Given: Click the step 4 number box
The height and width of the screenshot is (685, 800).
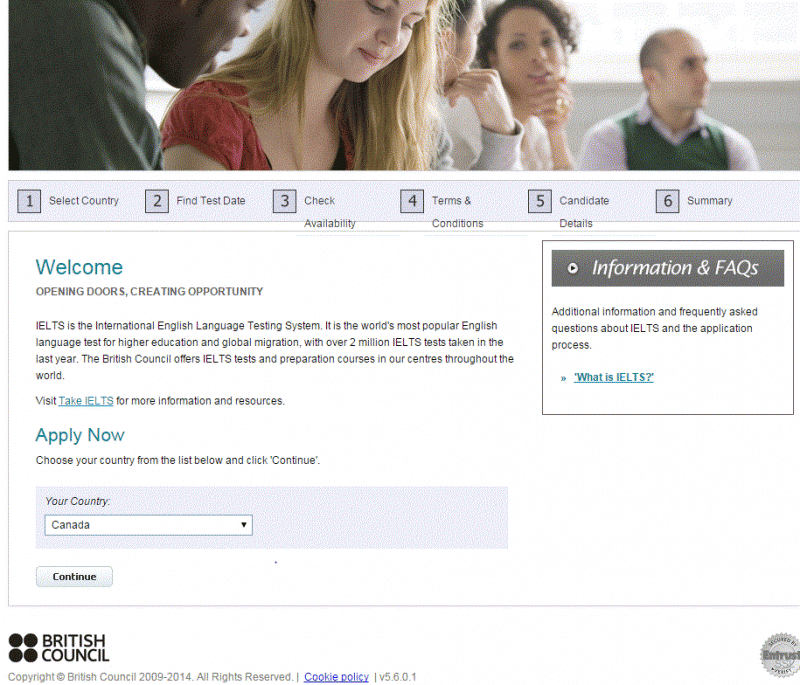Looking at the screenshot, I should pyautogui.click(x=412, y=201).
